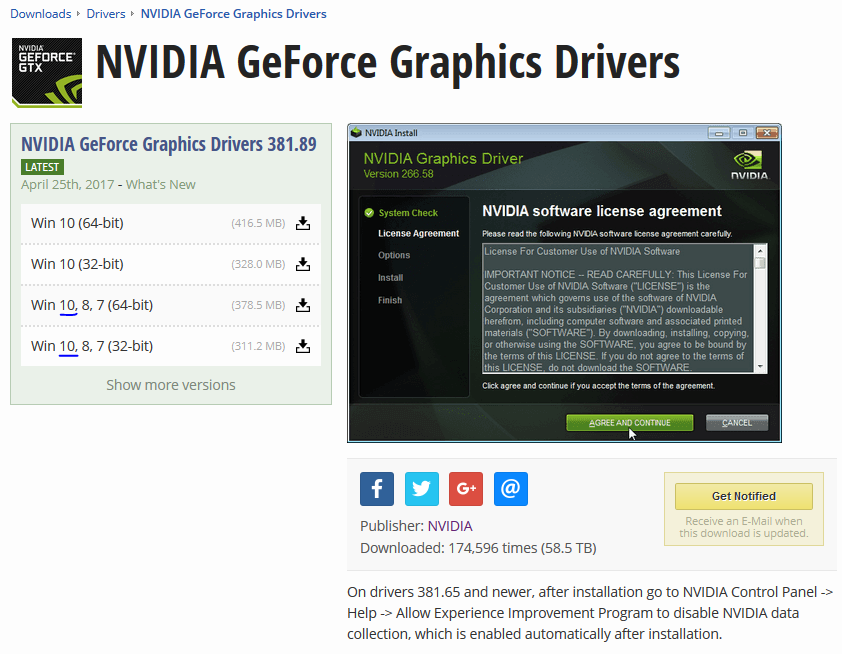Select Install step in installer
Viewport: 842px width, 654px height.
[390, 278]
